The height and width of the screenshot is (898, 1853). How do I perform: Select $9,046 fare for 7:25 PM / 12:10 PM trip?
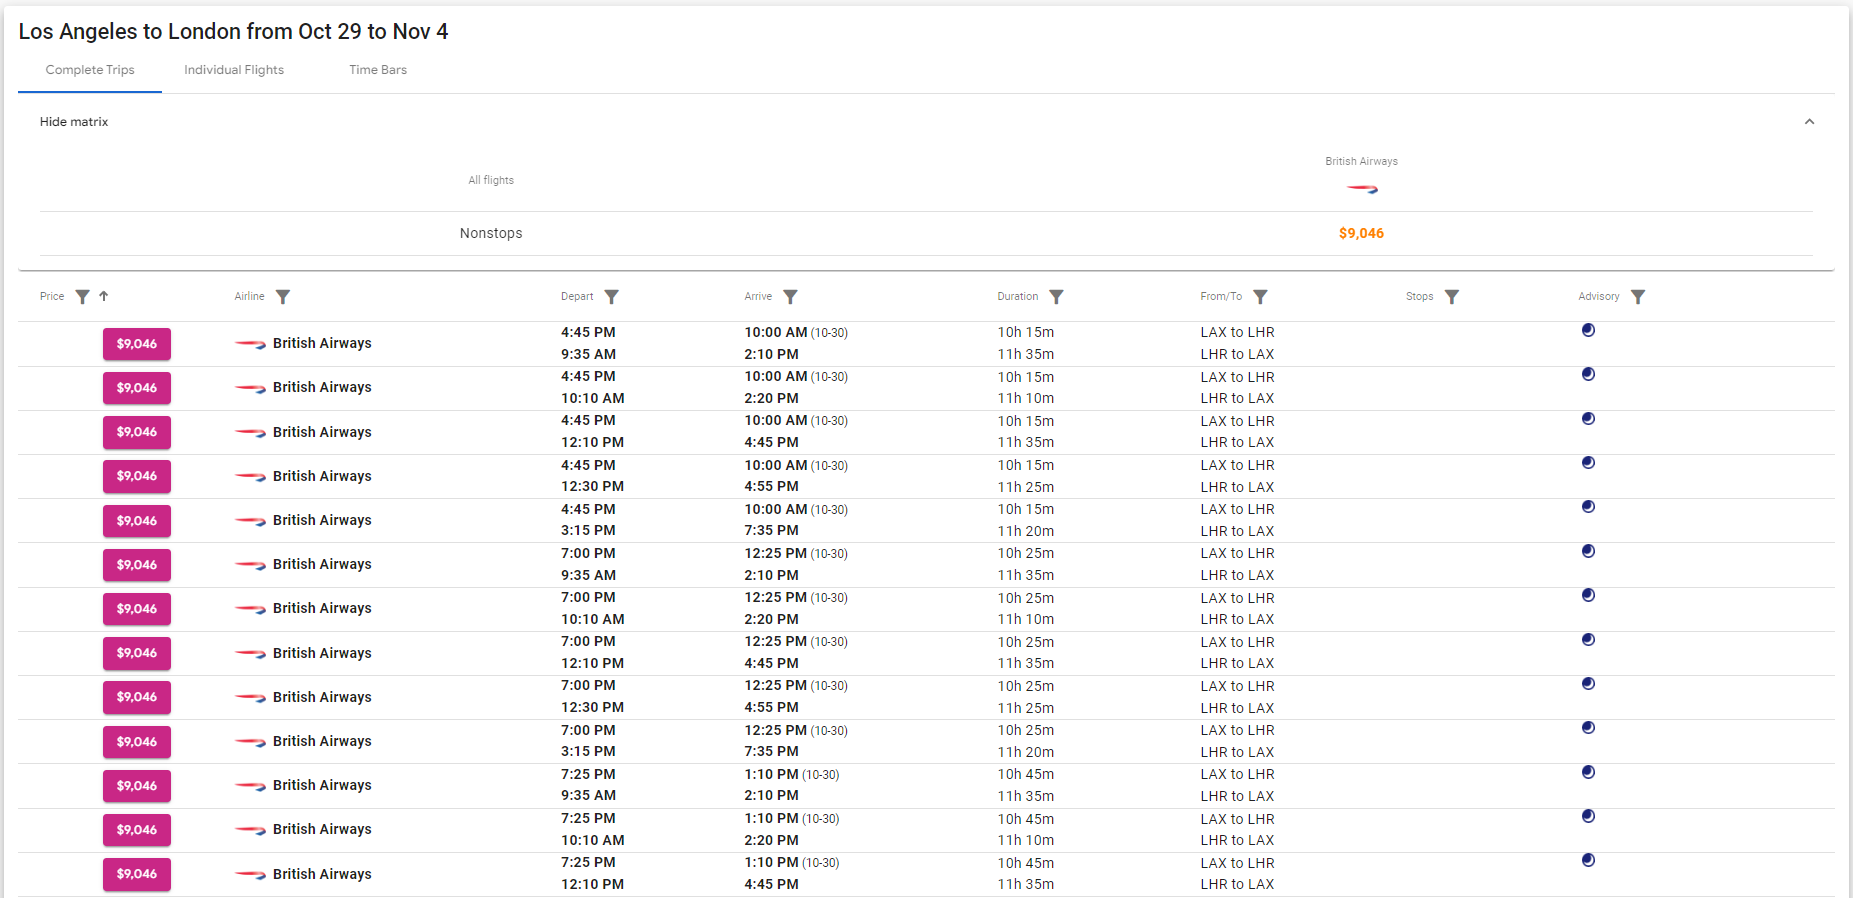[137, 874]
